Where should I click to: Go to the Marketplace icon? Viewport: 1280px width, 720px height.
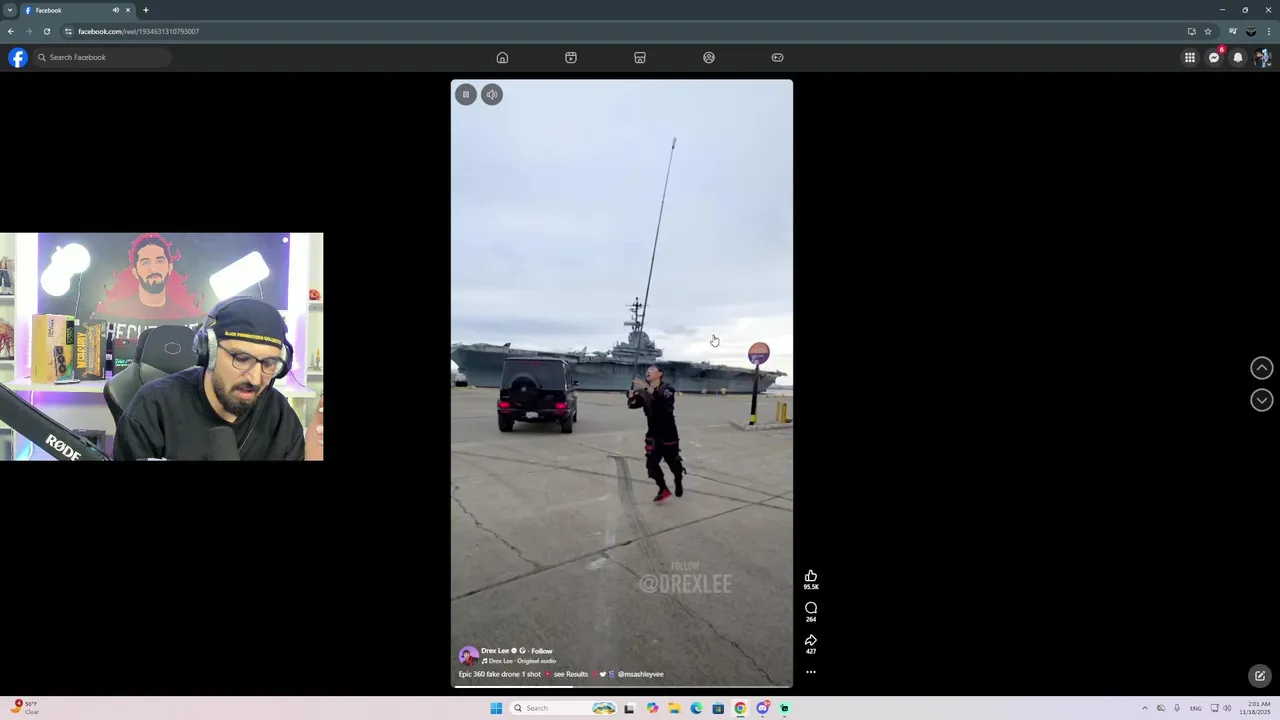[x=640, y=57]
